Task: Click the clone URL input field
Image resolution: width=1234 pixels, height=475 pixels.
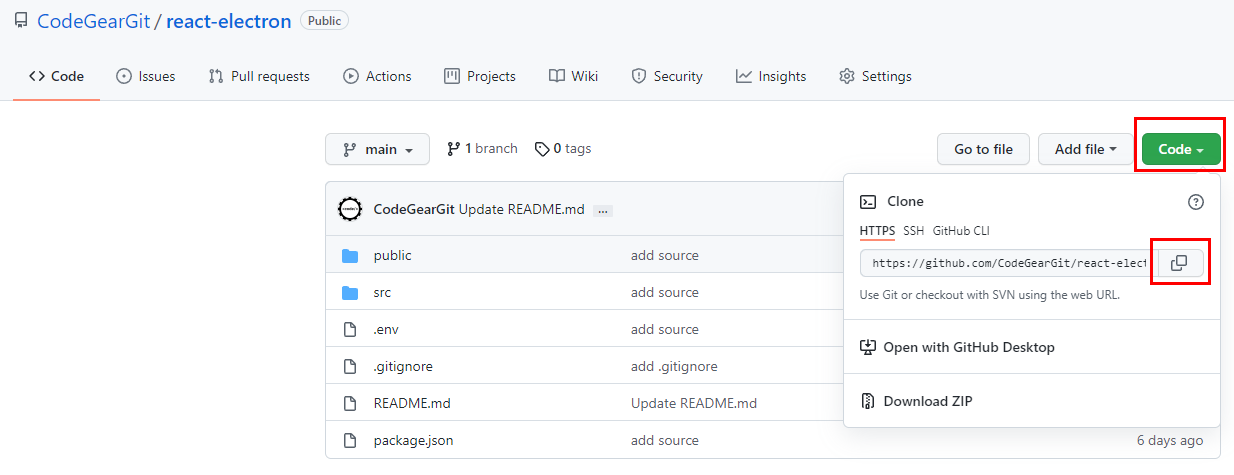Action: point(1009,263)
